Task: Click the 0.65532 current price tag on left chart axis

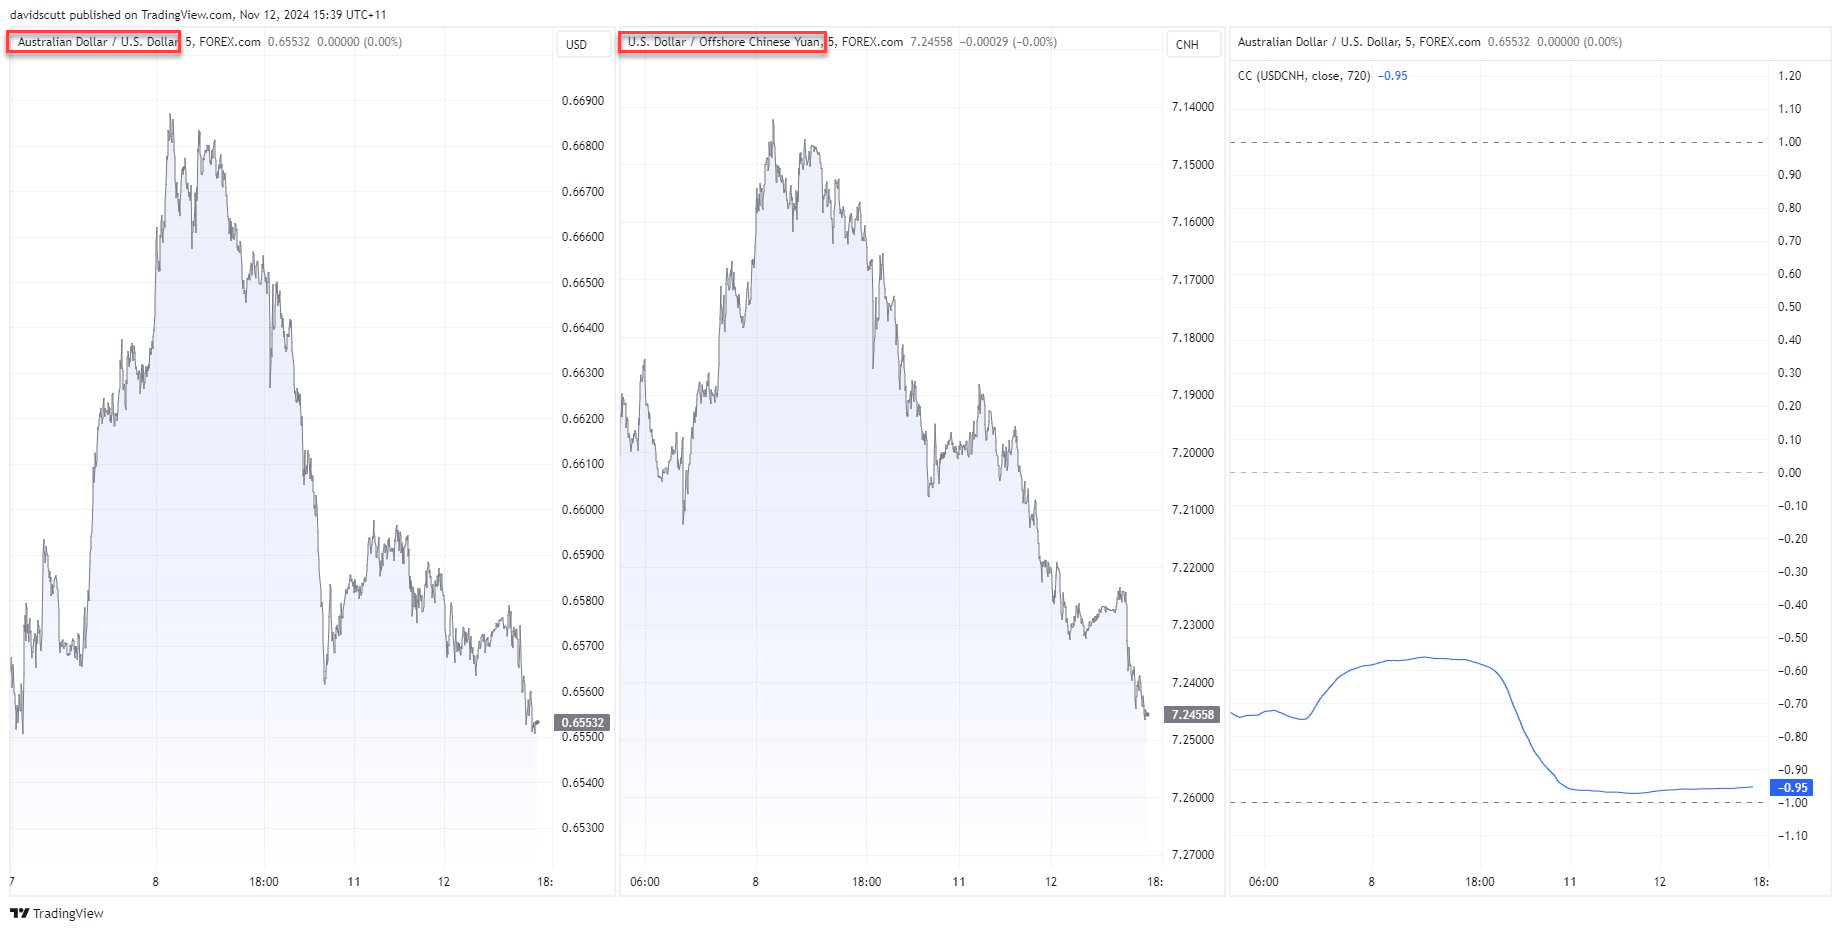Action: tap(582, 722)
